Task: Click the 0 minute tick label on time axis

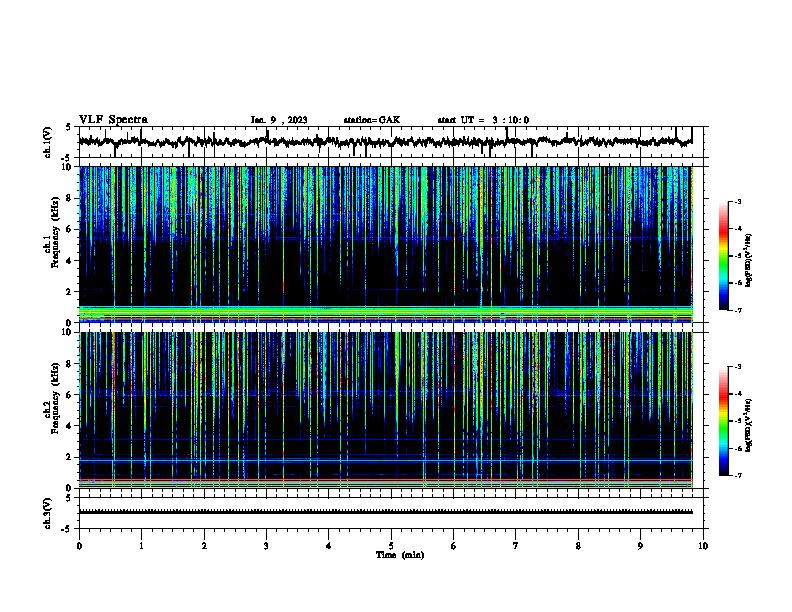Action: (79, 546)
